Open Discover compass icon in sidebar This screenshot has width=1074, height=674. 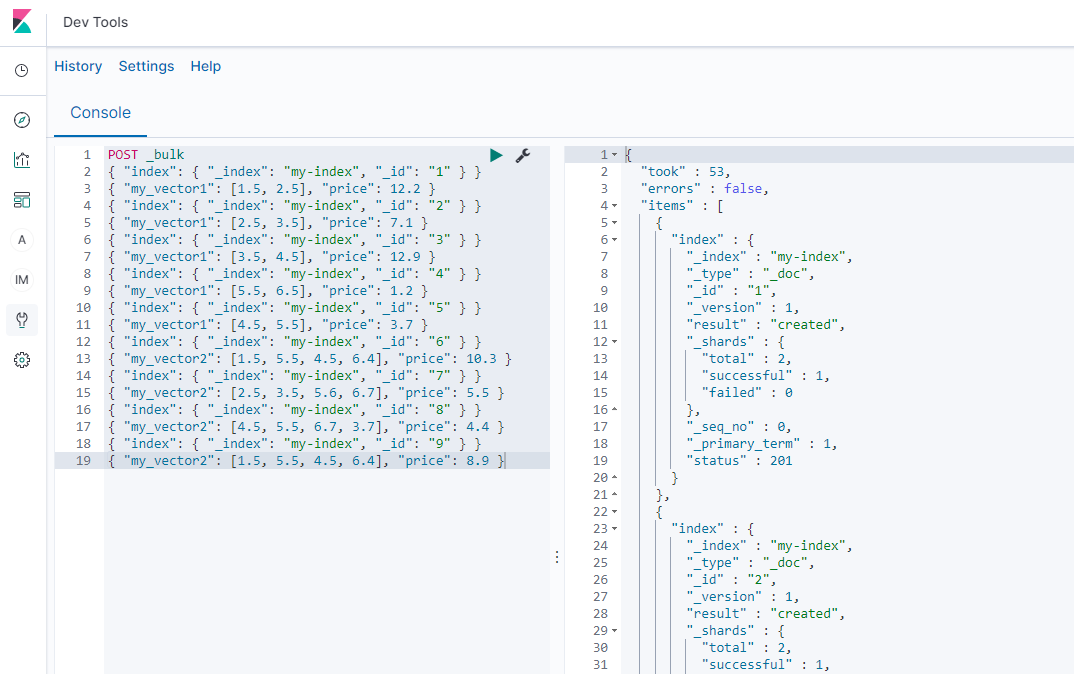pyautogui.click(x=22, y=120)
